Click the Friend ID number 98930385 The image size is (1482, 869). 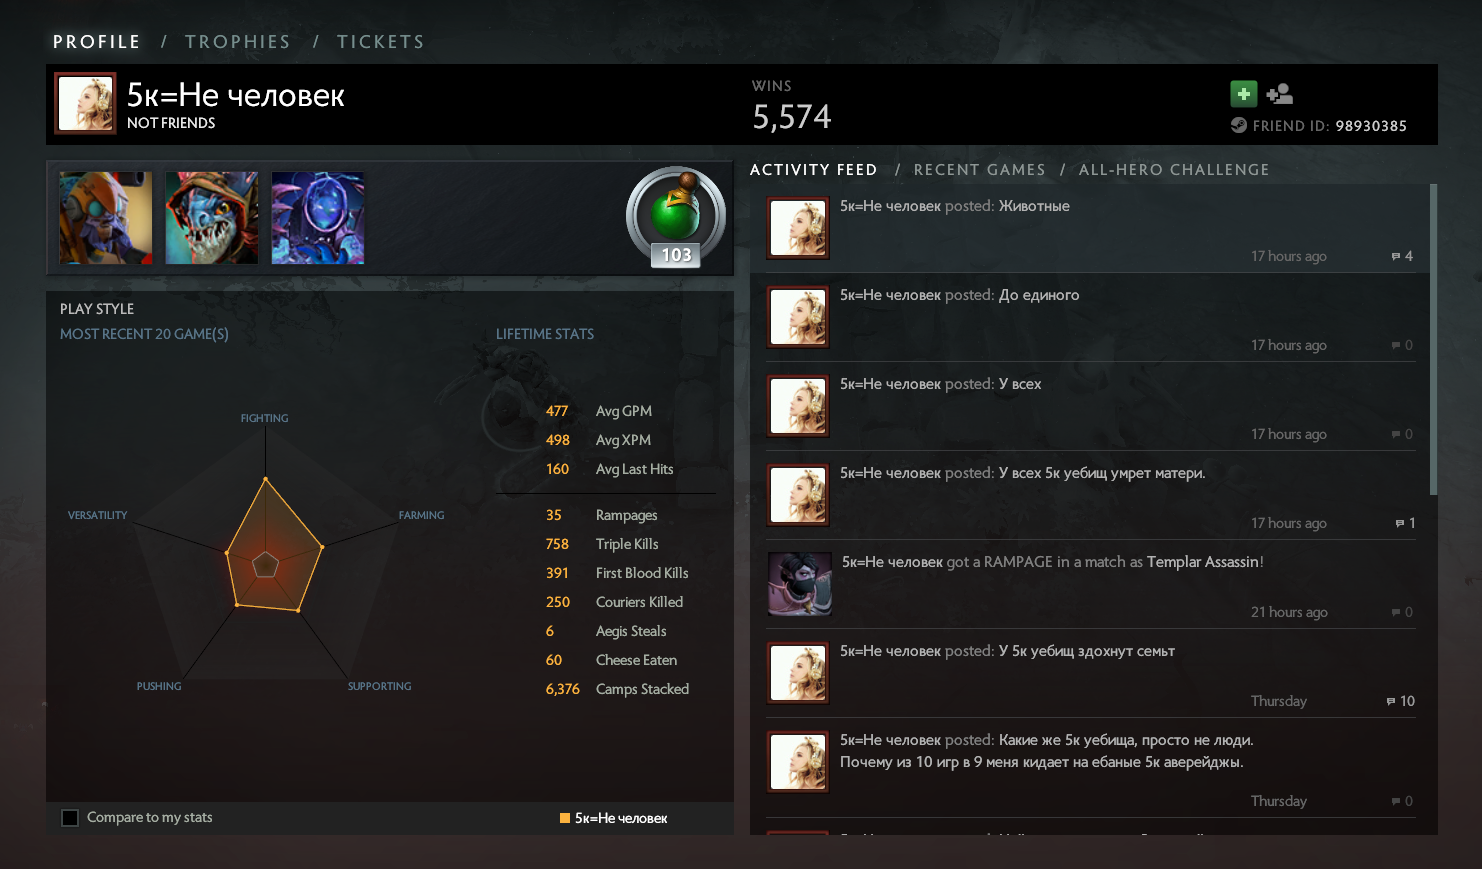tap(1371, 126)
